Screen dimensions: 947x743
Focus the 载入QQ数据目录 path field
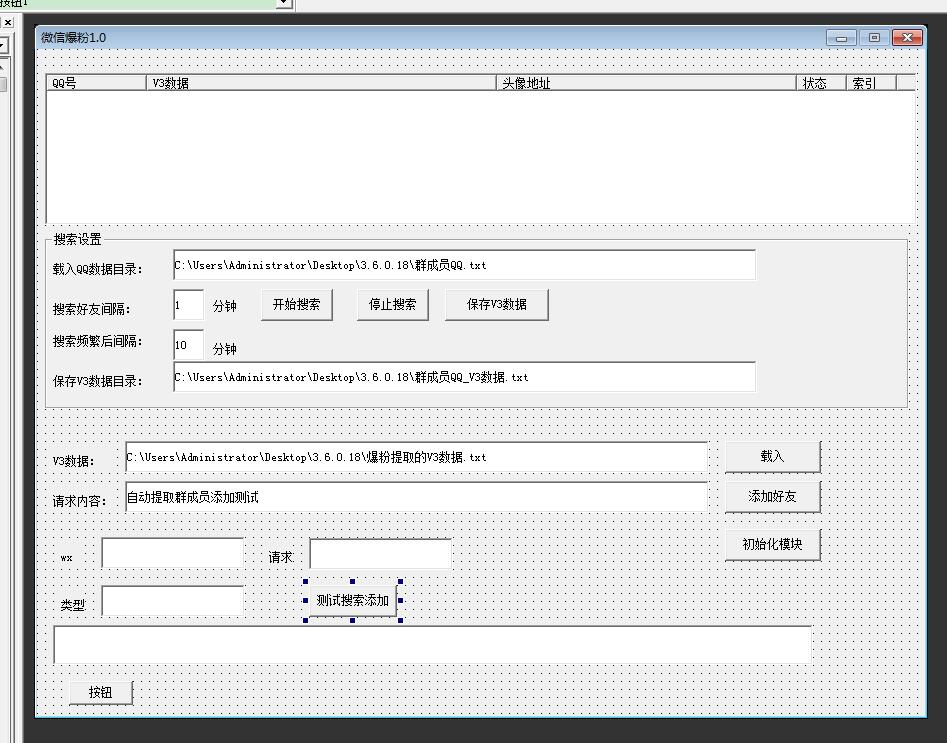pos(464,265)
